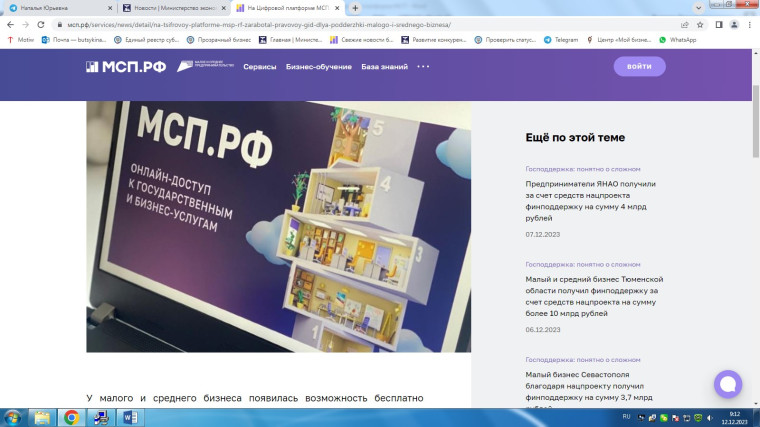Open the Единый реестр суб... bookmark

coord(146,40)
